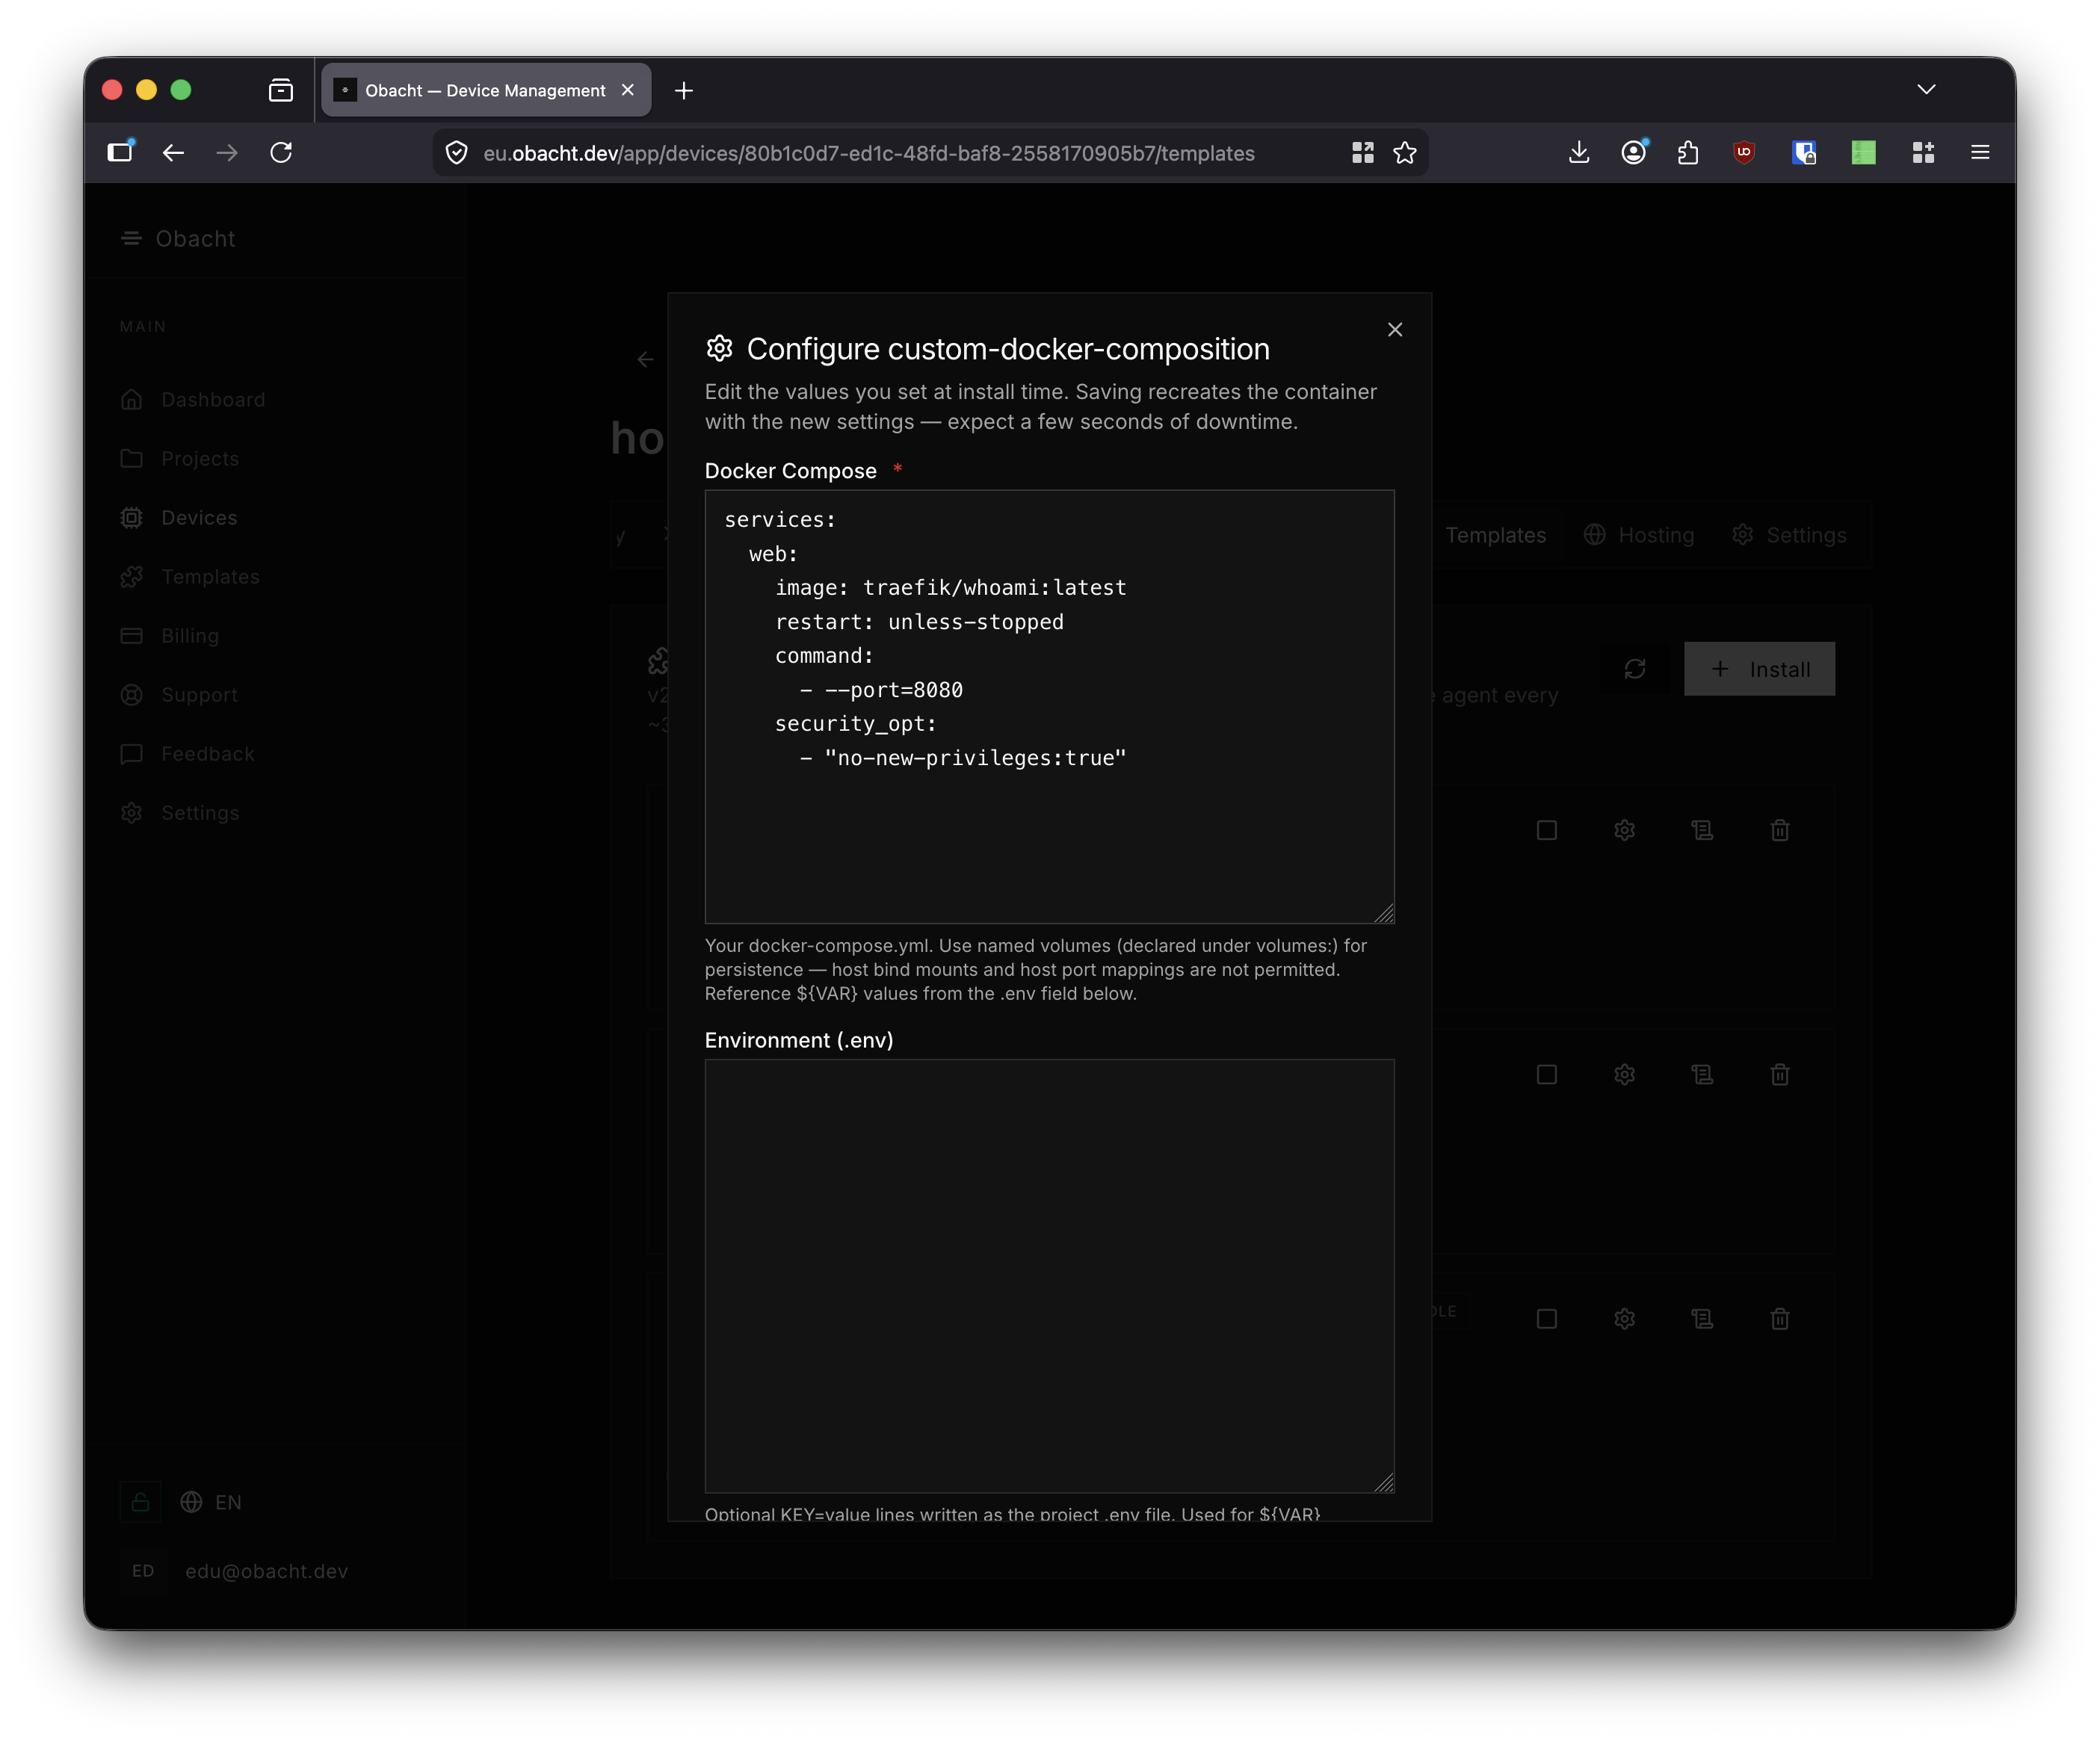Bookmark page with the star icon
The height and width of the screenshot is (1741, 2100).
point(1405,153)
